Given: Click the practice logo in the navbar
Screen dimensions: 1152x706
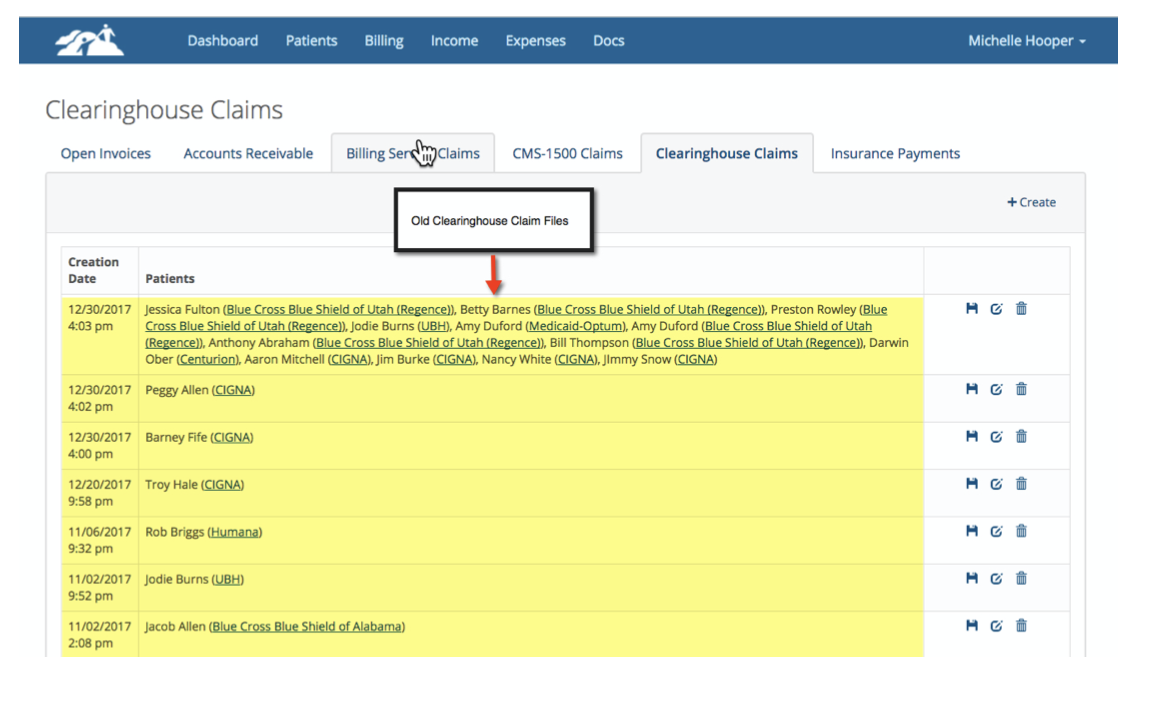Looking at the screenshot, I should 88,40.
